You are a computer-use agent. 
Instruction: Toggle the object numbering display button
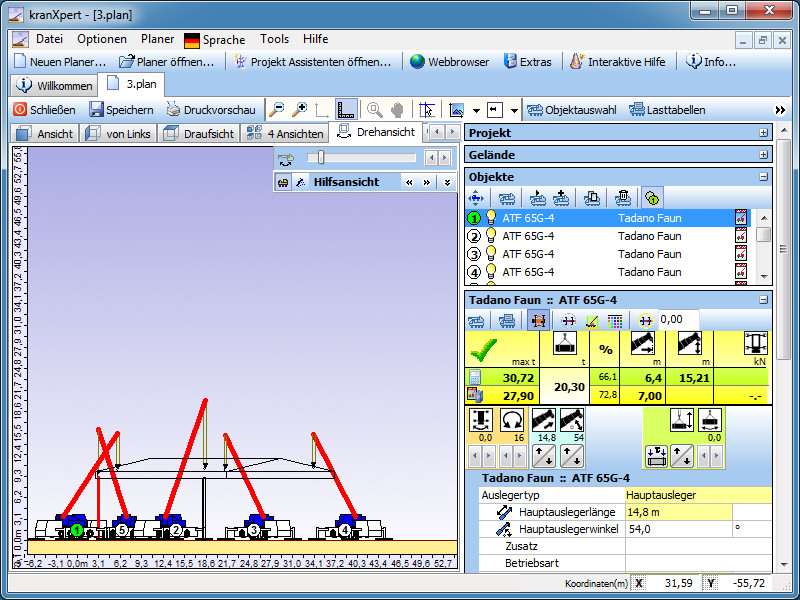pyautogui.click(x=651, y=198)
